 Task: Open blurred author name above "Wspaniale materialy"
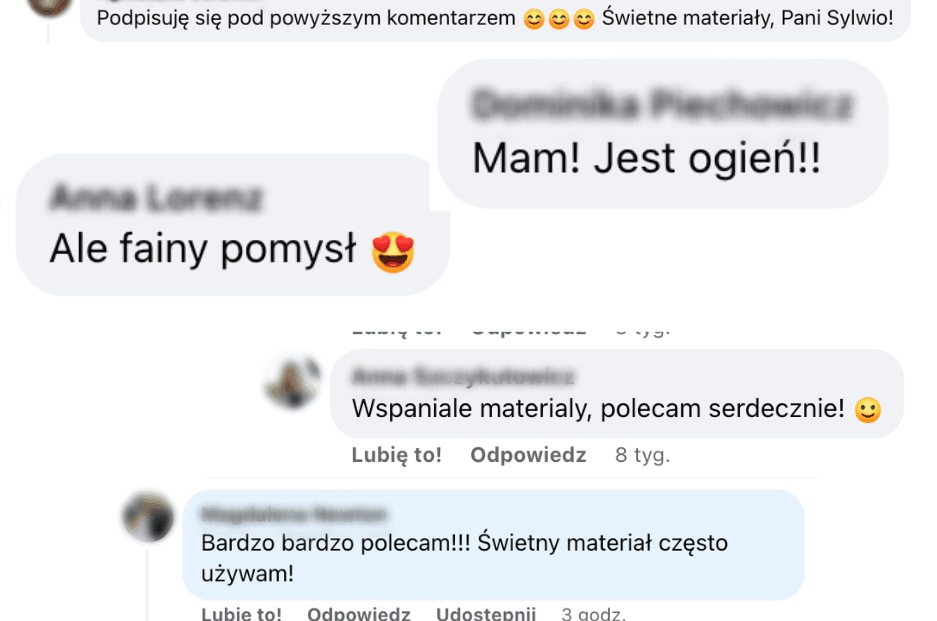point(463,377)
